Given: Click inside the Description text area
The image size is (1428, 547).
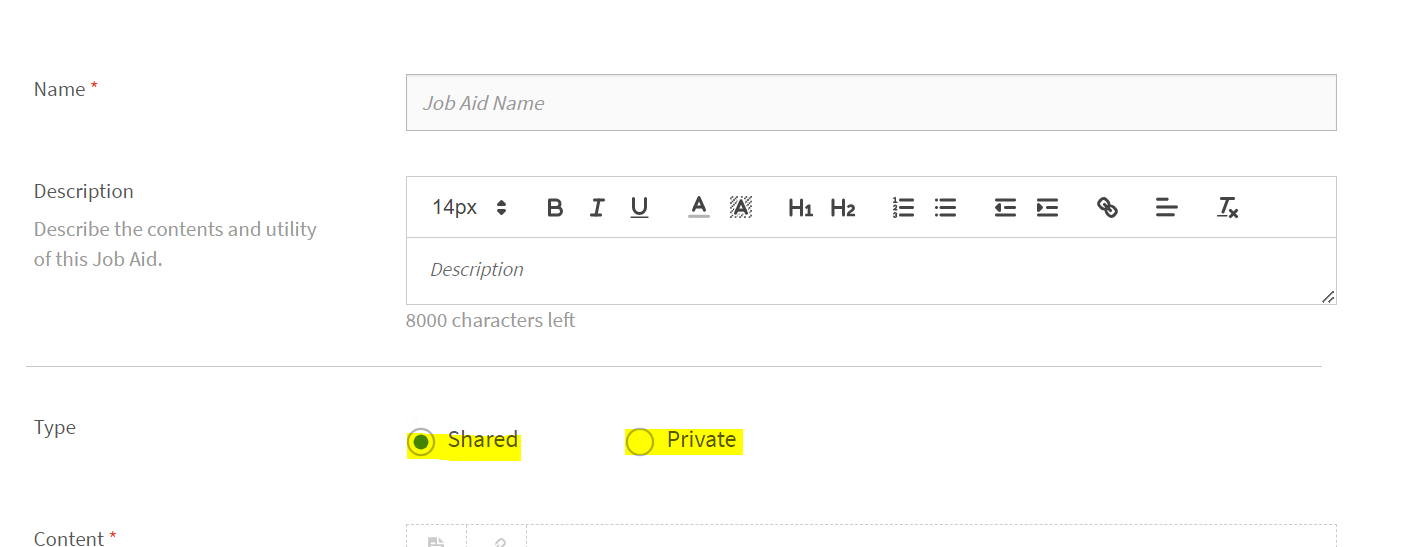Looking at the screenshot, I should (x=870, y=270).
